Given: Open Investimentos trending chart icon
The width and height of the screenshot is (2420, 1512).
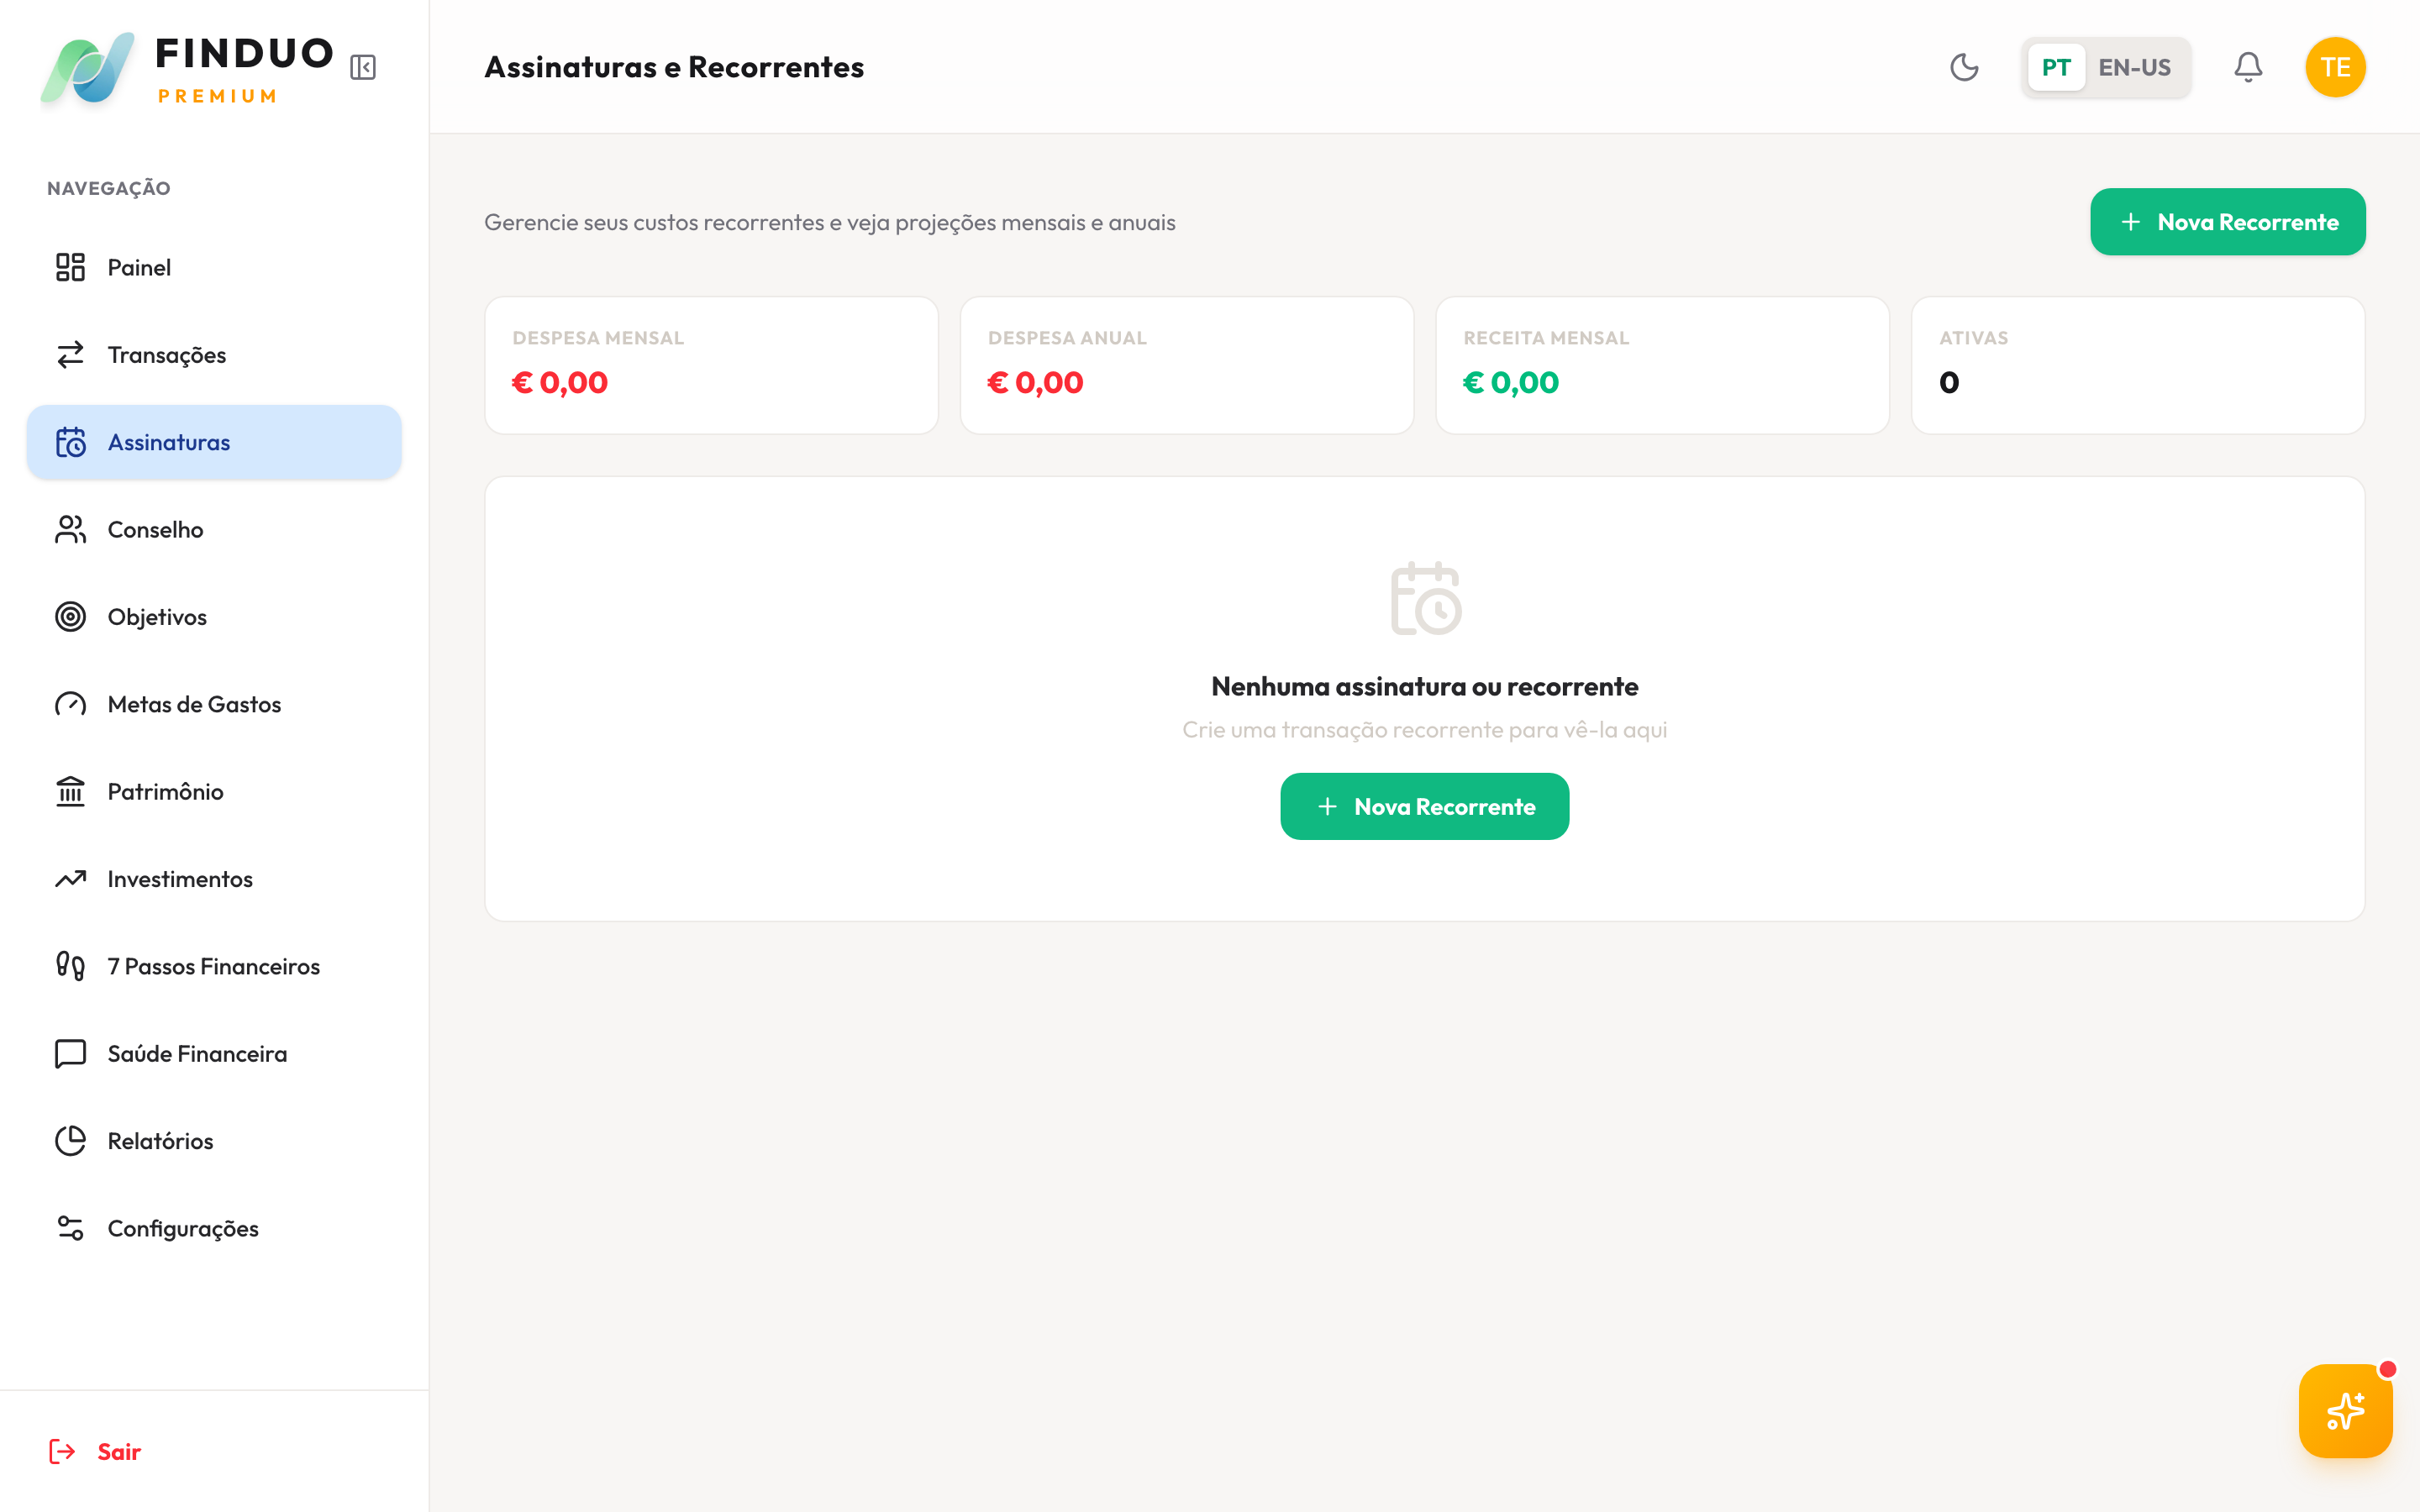Looking at the screenshot, I should [70, 879].
